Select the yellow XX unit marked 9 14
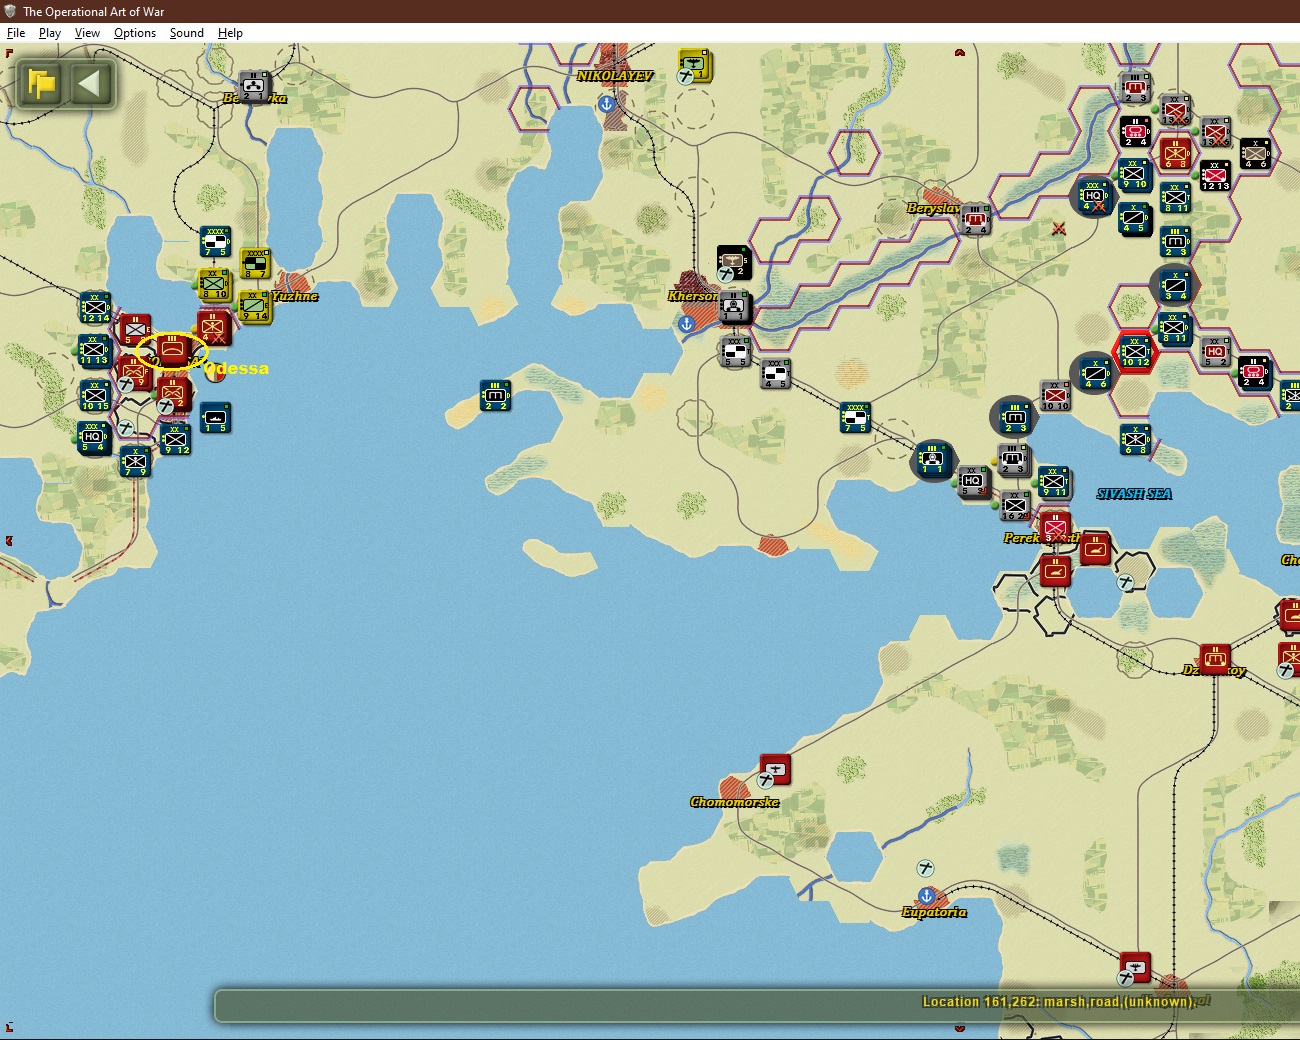The image size is (1300, 1040). [x=254, y=307]
